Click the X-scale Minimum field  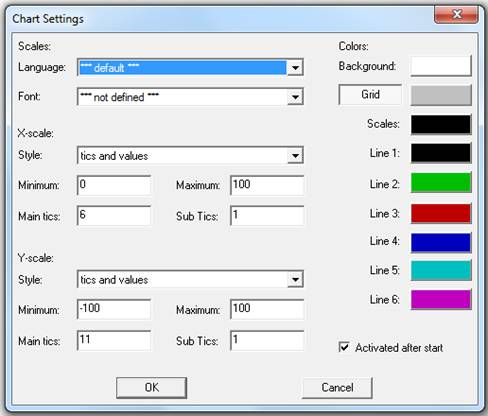click(114, 185)
